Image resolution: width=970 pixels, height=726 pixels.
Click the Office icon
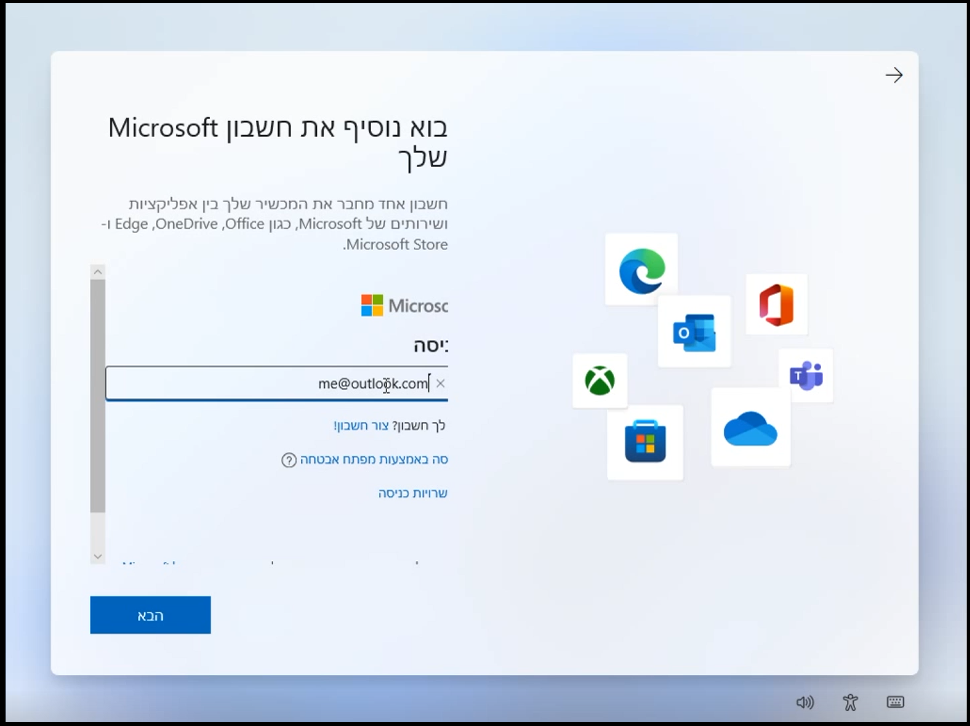point(776,304)
